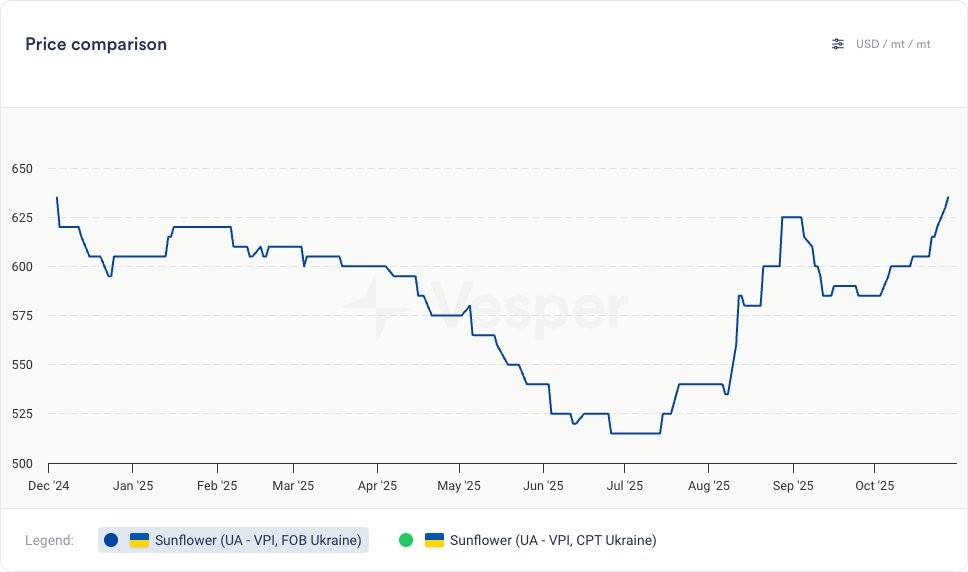Click the Feb '25 x-axis label
Viewport: 968px width, 572px height.
click(217, 486)
